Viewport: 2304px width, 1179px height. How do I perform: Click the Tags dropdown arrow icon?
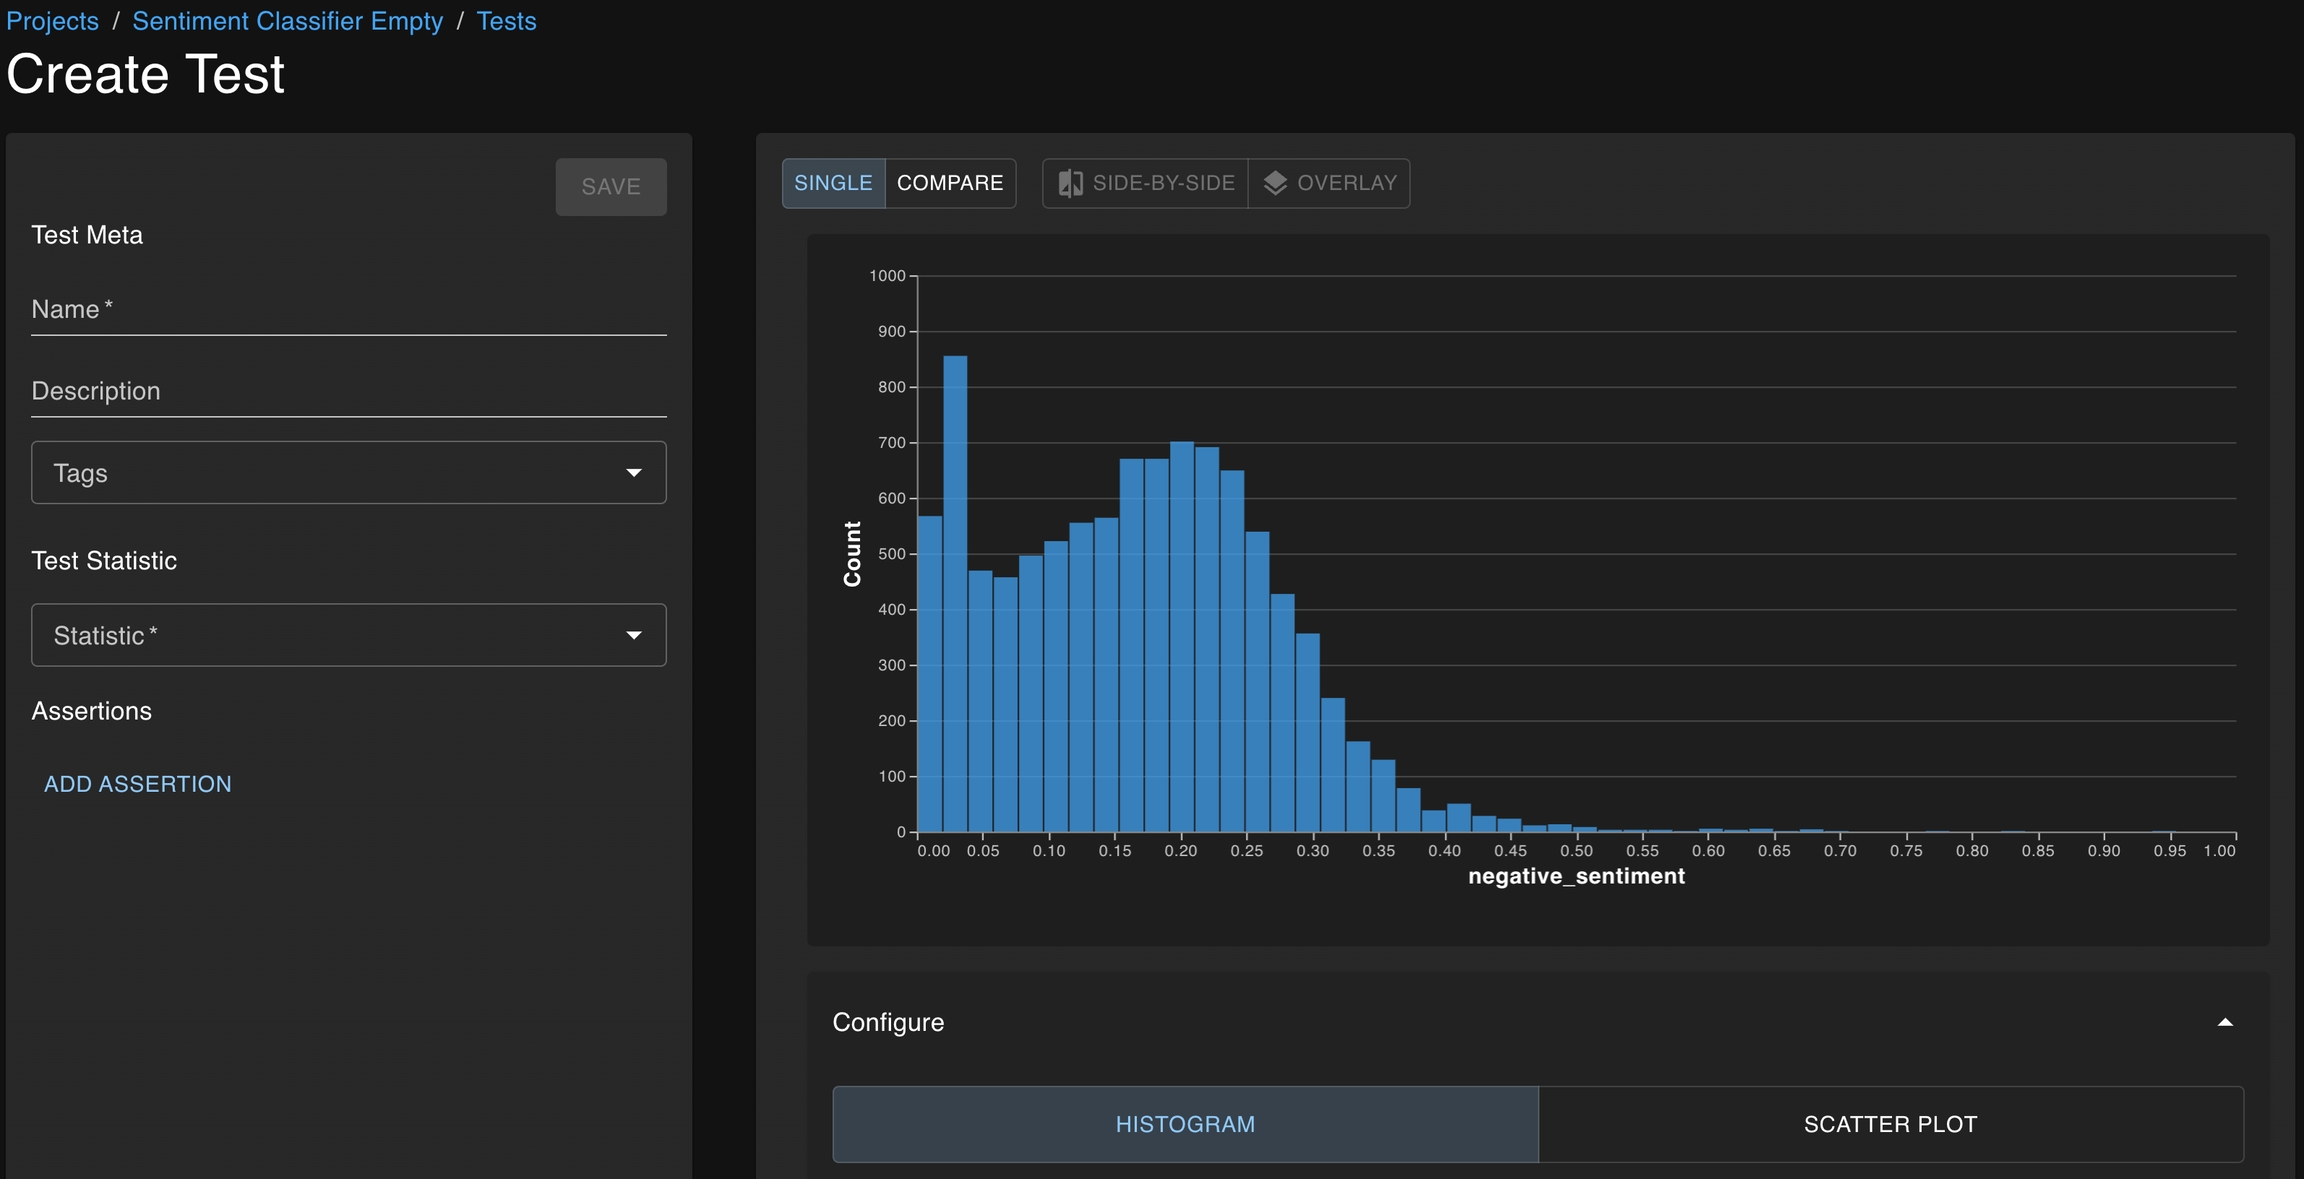coord(633,473)
